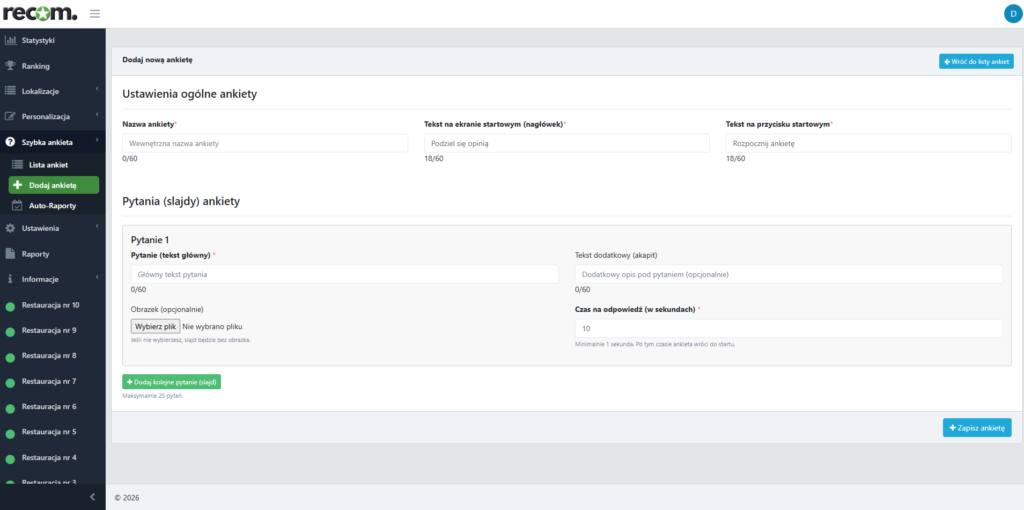This screenshot has width=1024, height=510.
Task: Click the Auto-Raporty calendar icon
Action: (x=17, y=206)
